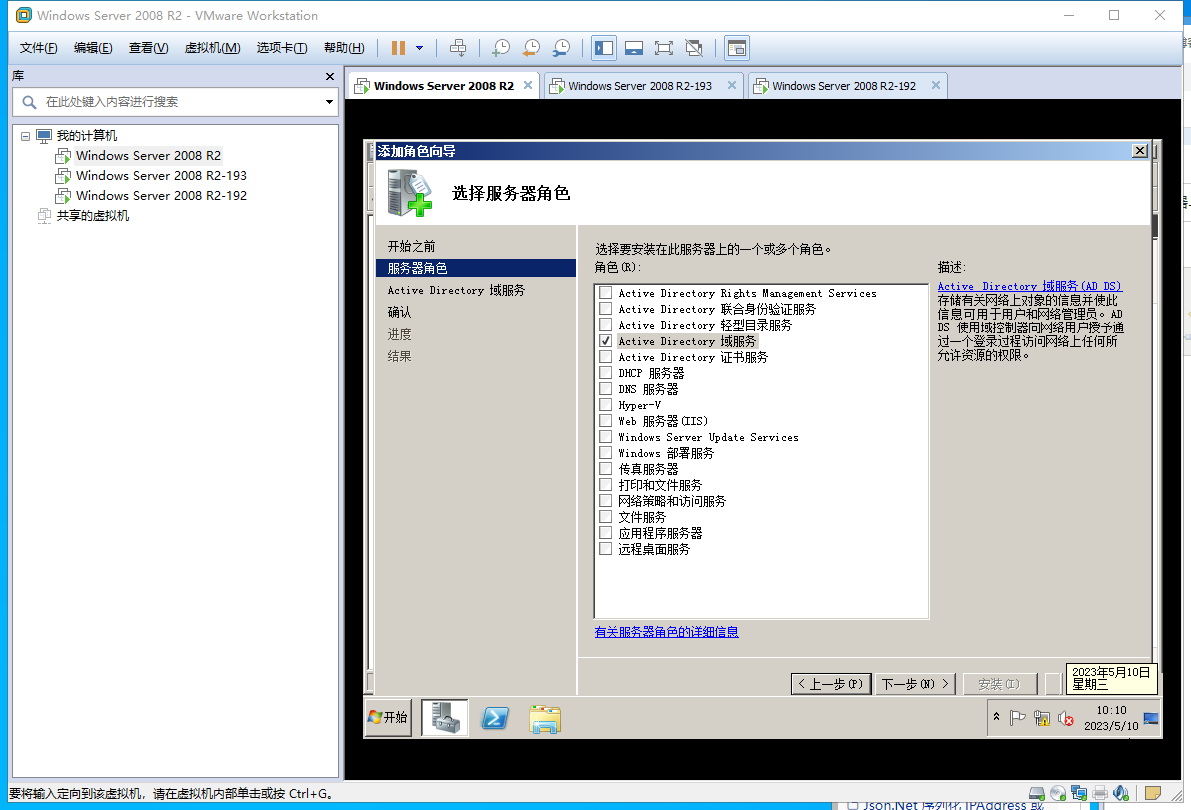Check Active Directory 轻型目录服务 role
The height and width of the screenshot is (810, 1191).
pyautogui.click(x=605, y=324)
